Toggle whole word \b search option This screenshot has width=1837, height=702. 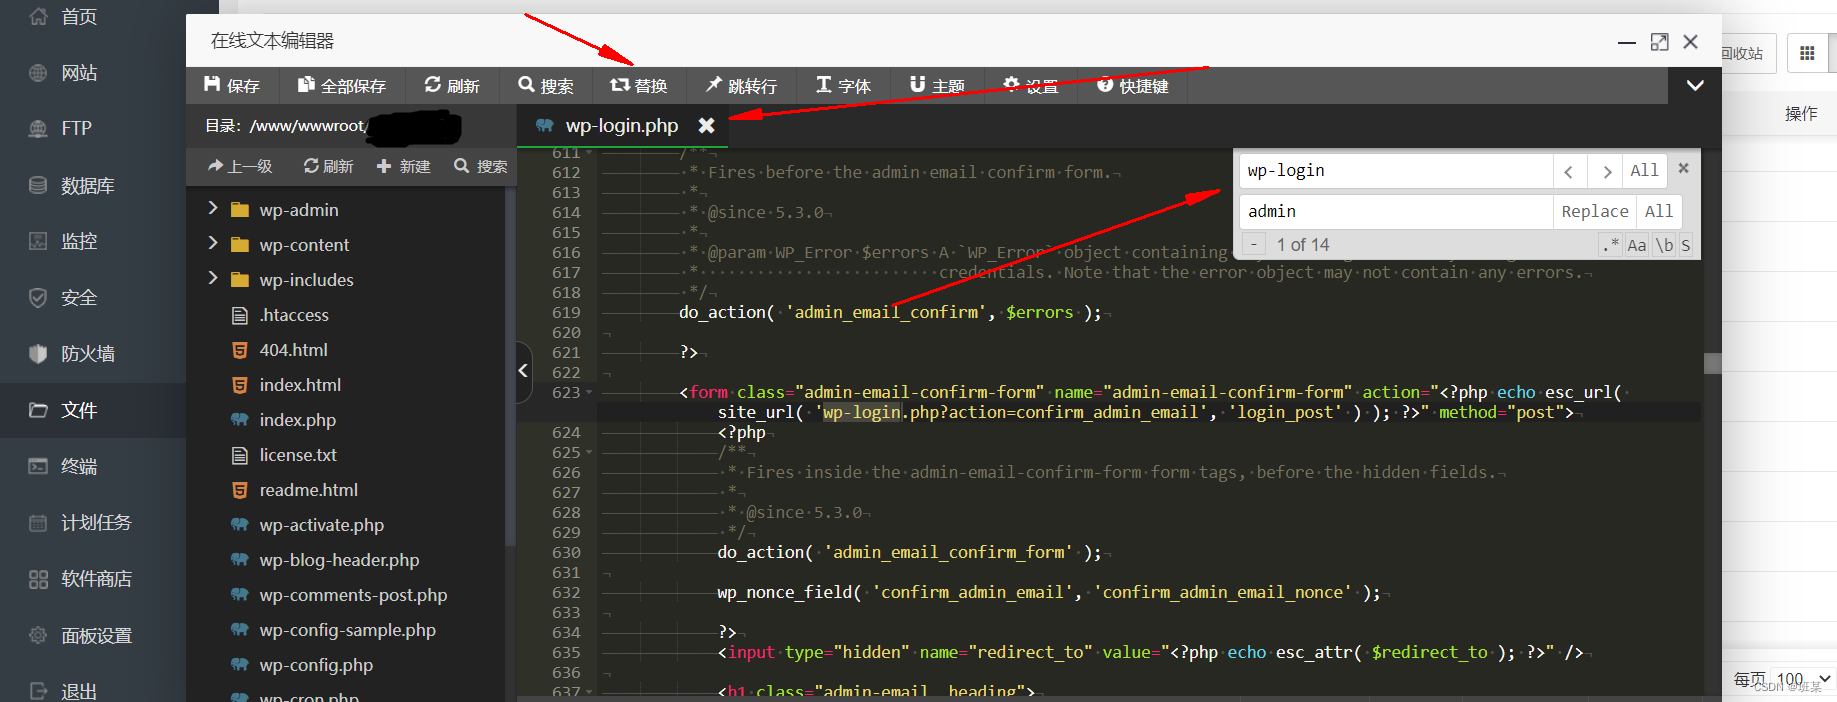[1664, 245]
